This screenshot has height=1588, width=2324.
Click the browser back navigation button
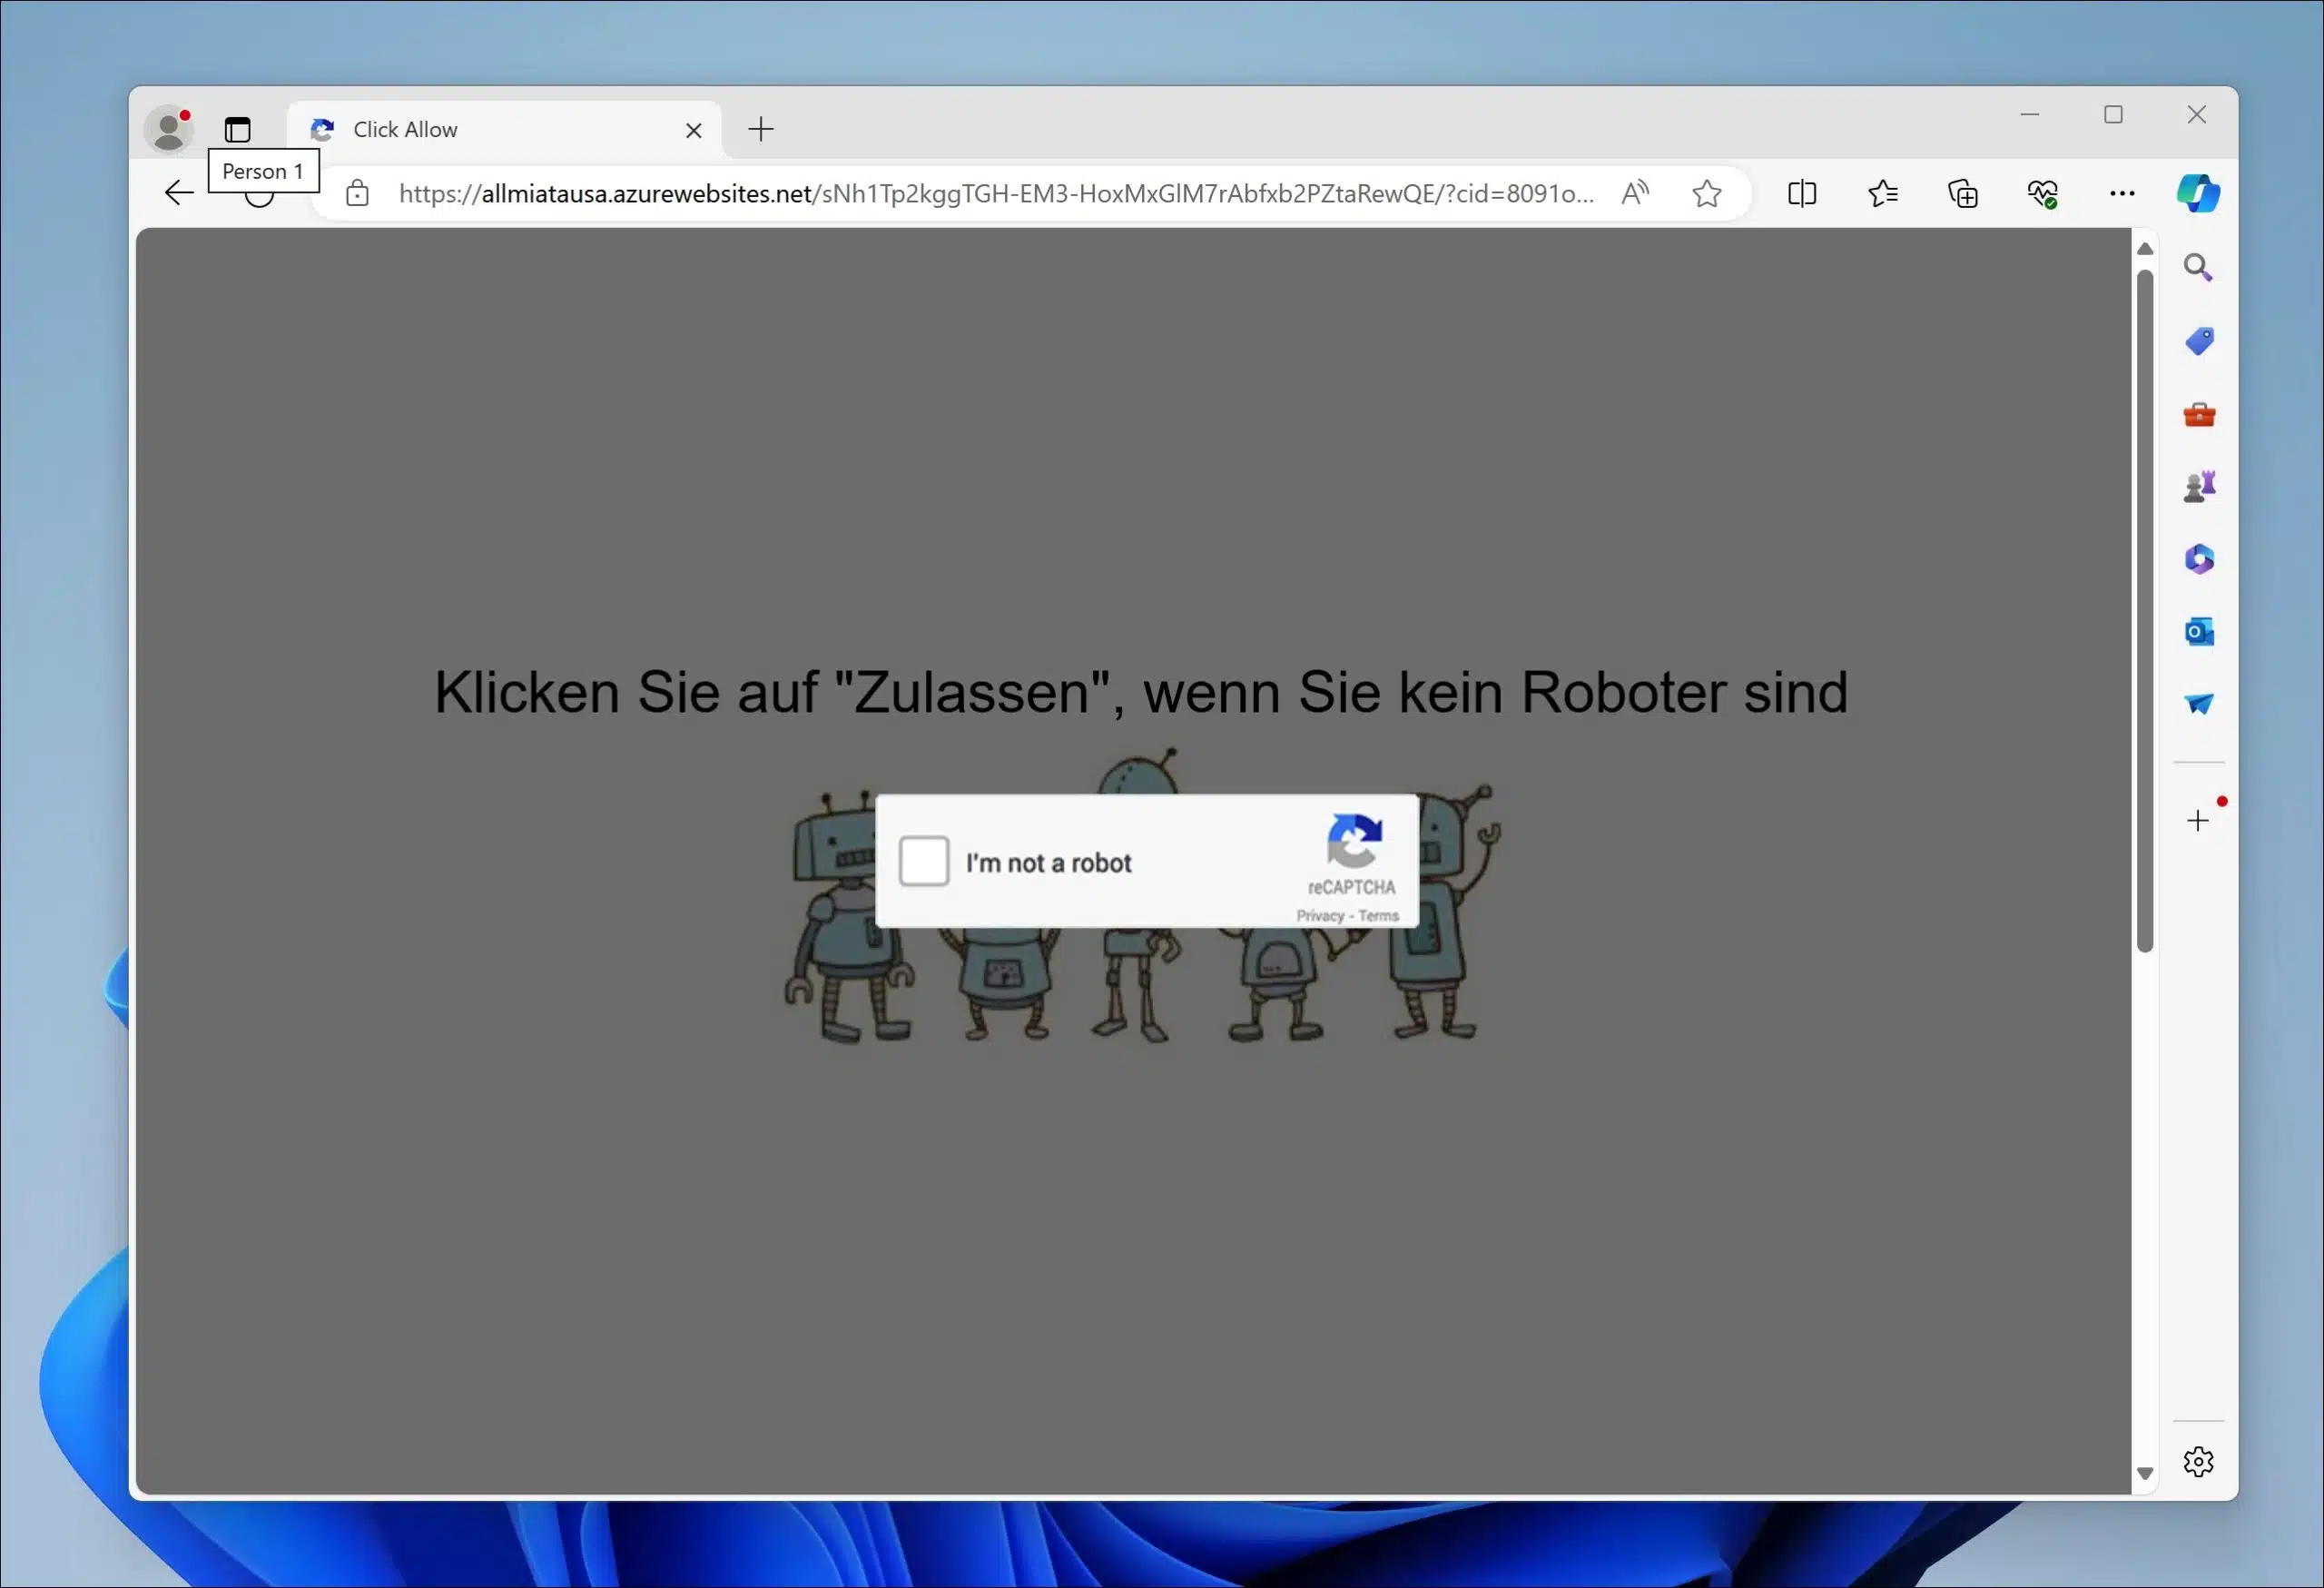point(177,192)
